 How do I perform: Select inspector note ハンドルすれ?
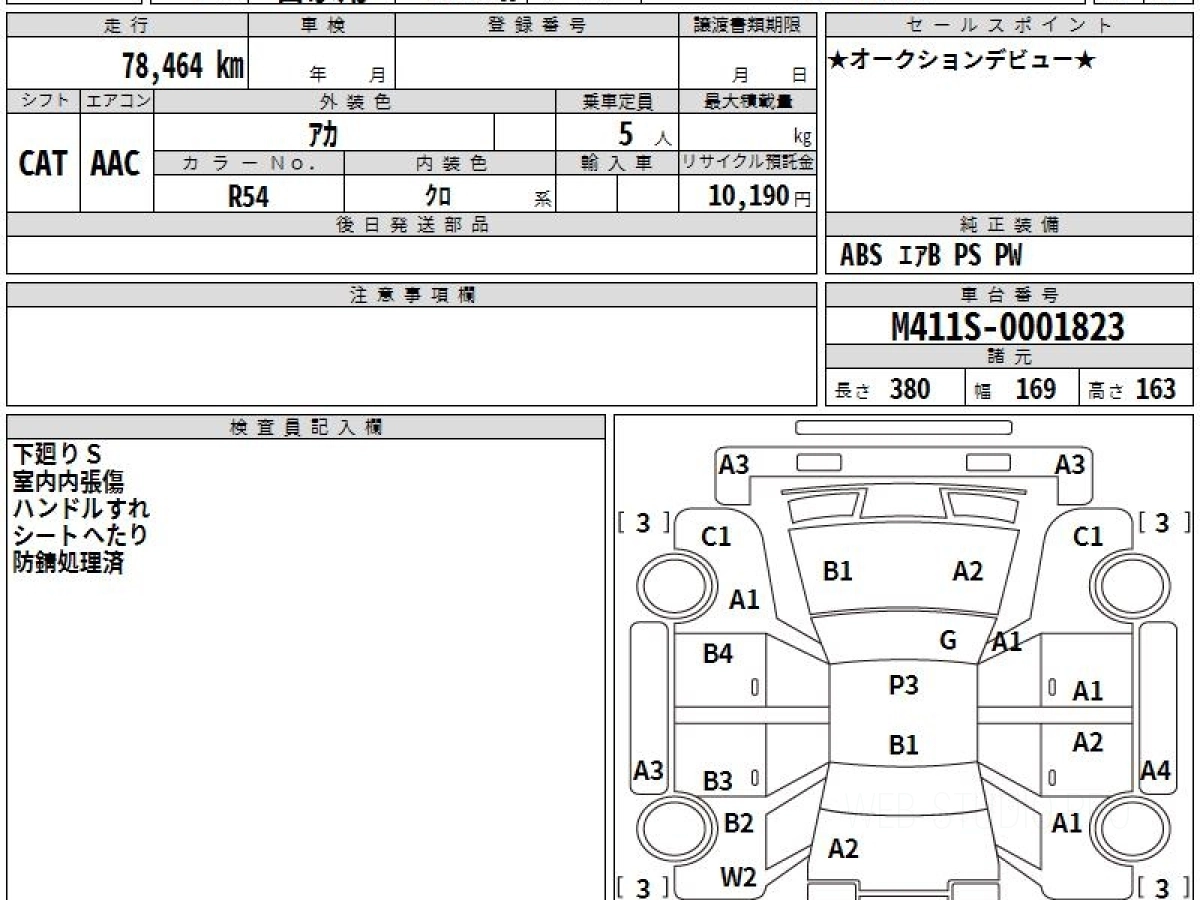click(81, 508)
